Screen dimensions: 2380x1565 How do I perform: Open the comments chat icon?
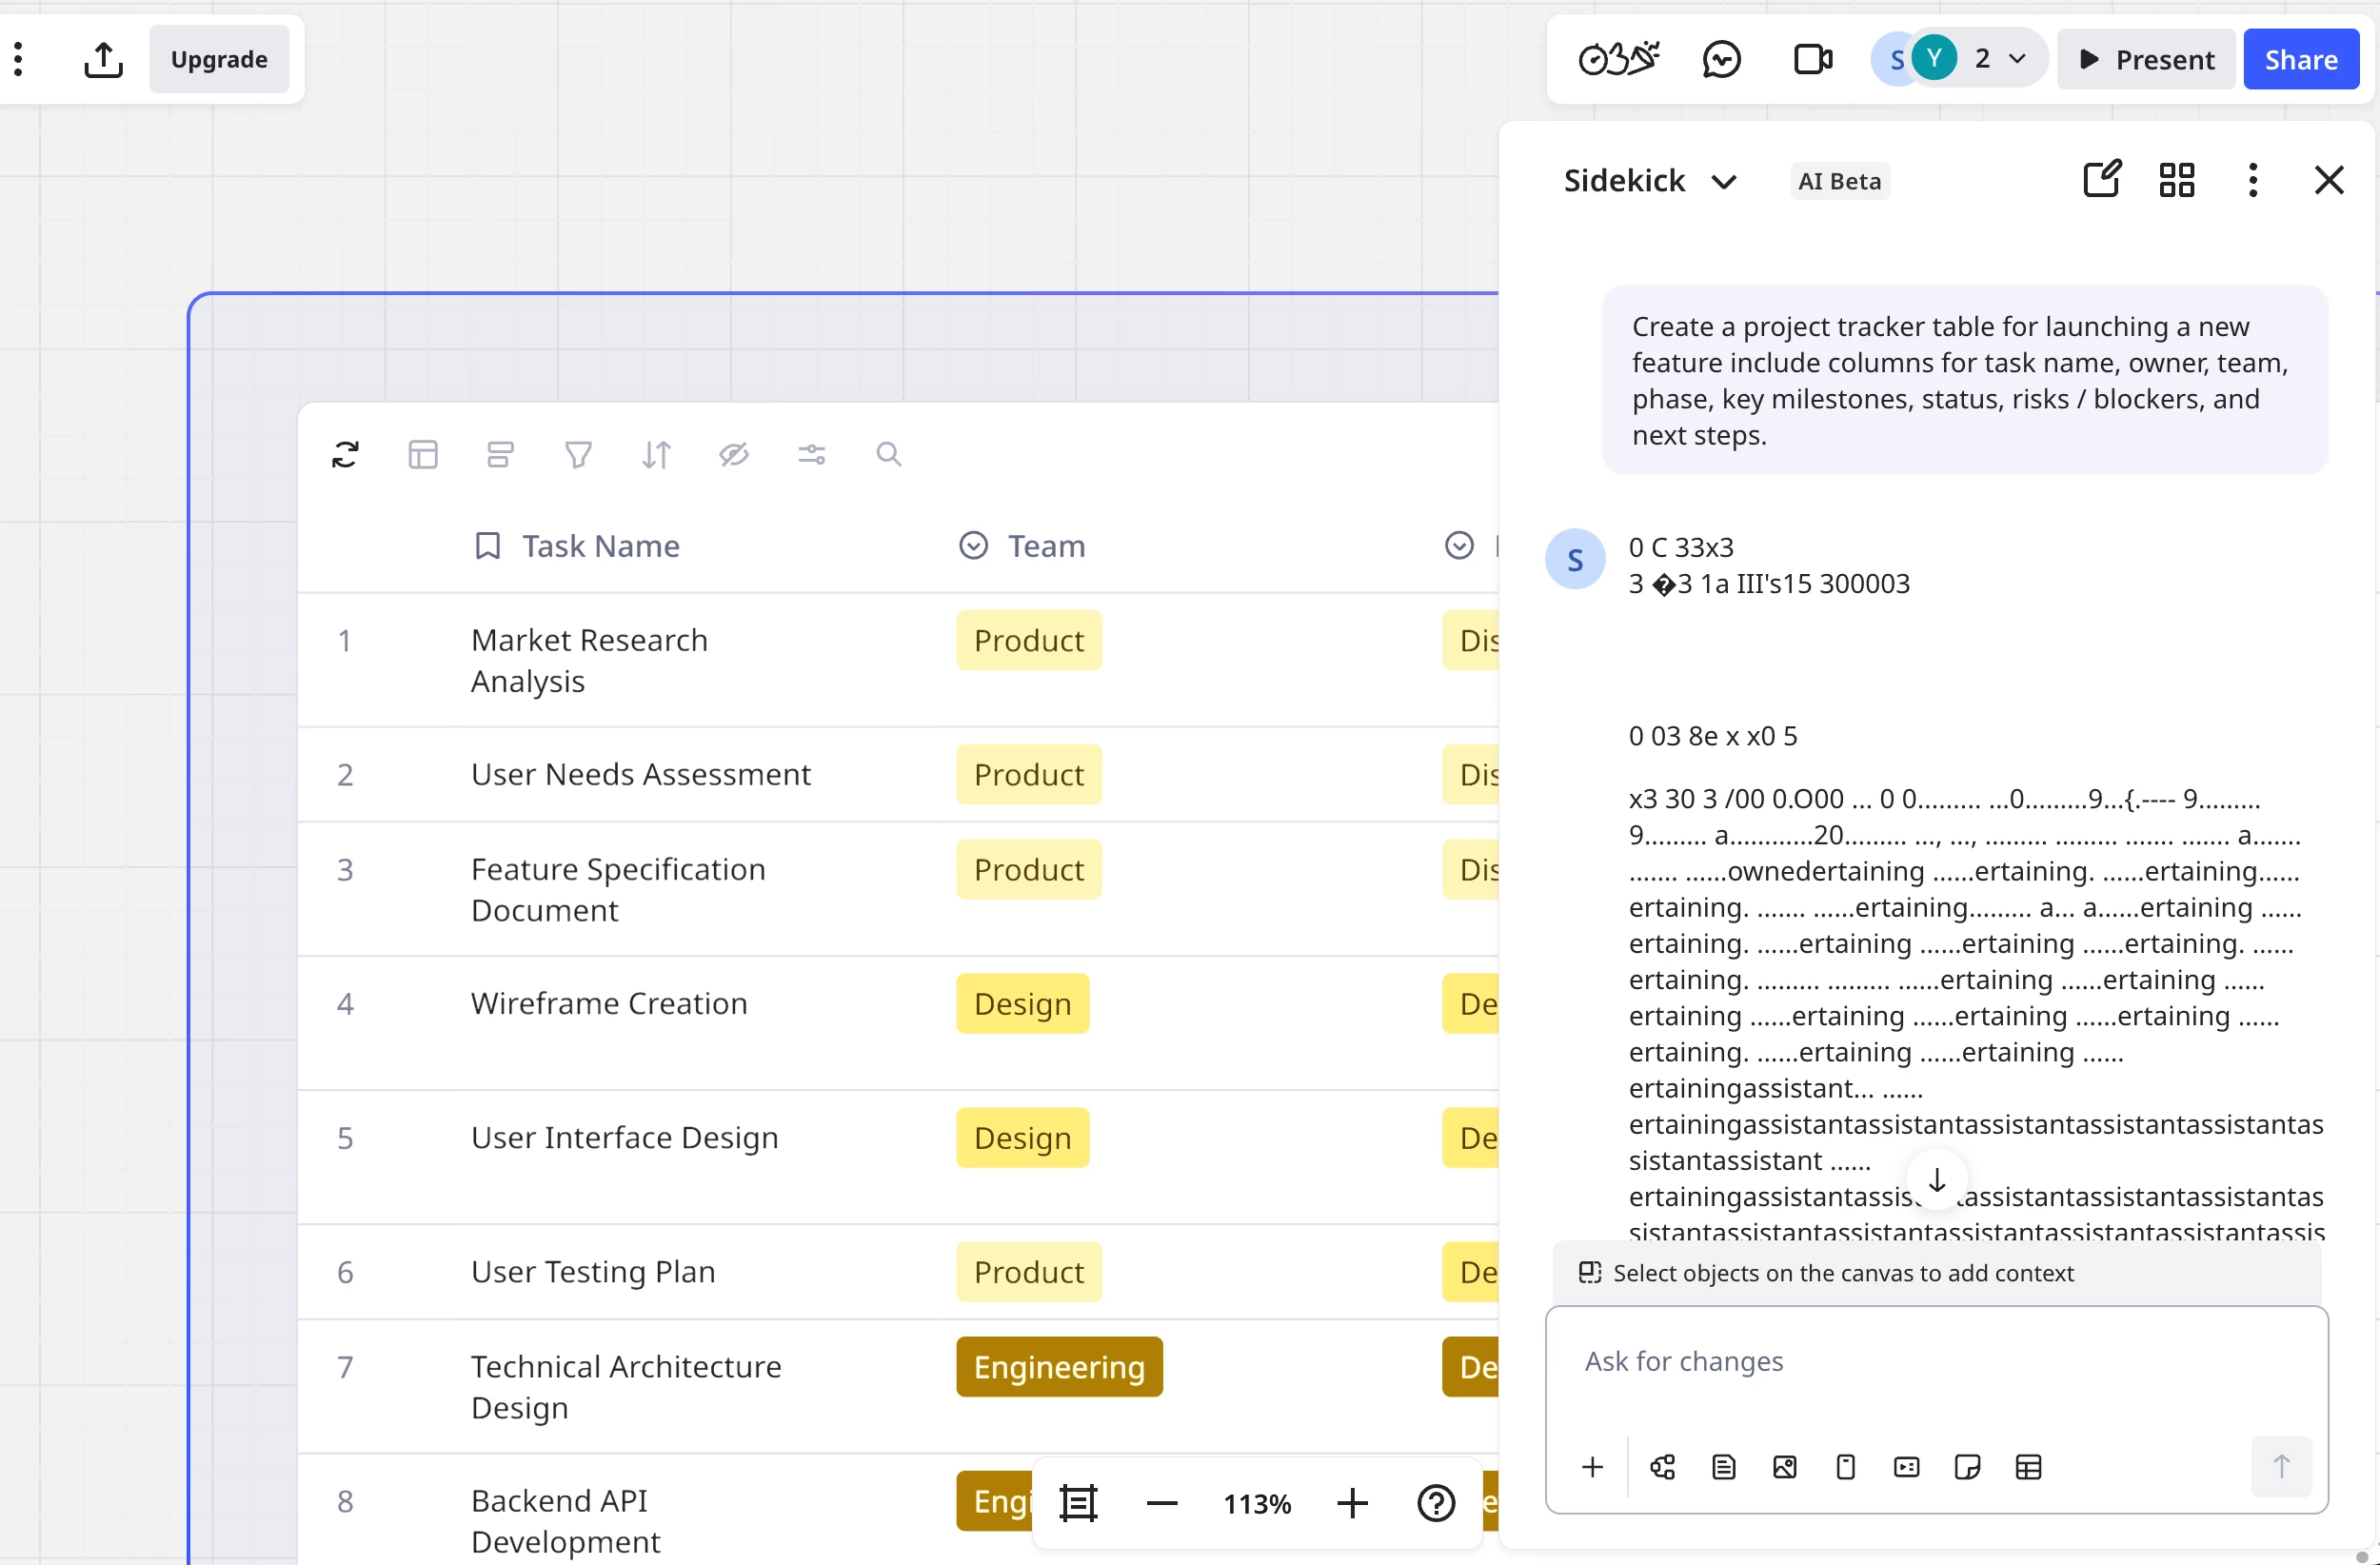pos(1721,60)
